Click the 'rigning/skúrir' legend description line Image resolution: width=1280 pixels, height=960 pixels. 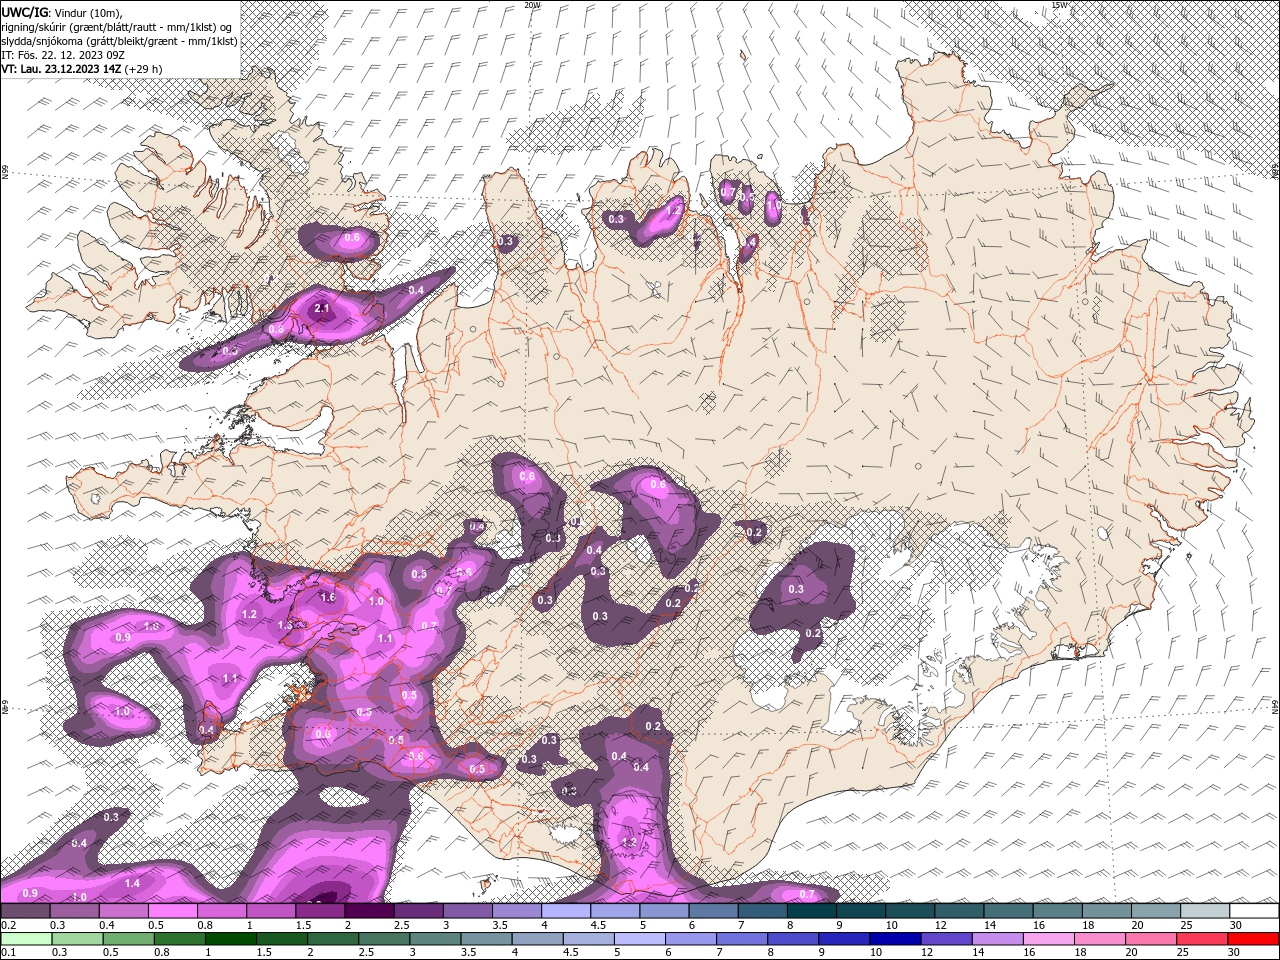117,26
